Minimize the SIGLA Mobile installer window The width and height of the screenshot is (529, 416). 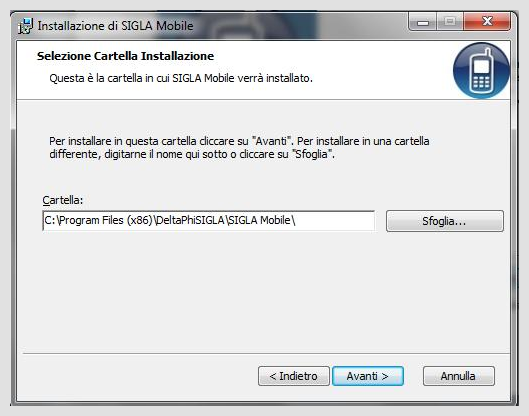pos(423,22)
